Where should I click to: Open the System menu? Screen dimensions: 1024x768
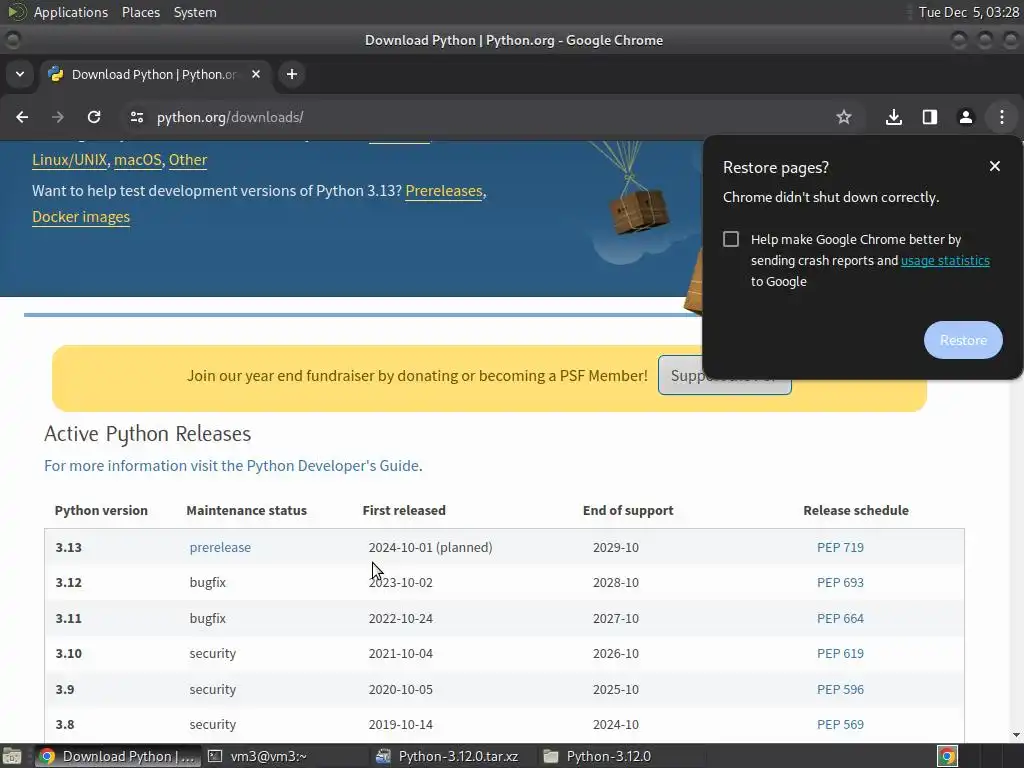[195, 12]
